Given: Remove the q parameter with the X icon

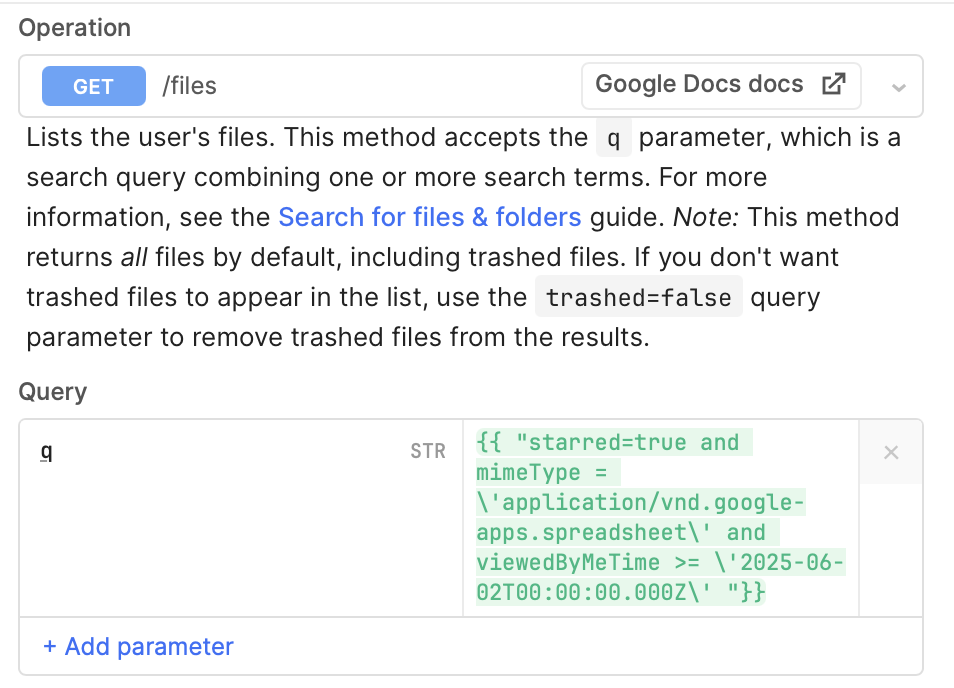Looking at the screenshot, I should pos(891,452).
